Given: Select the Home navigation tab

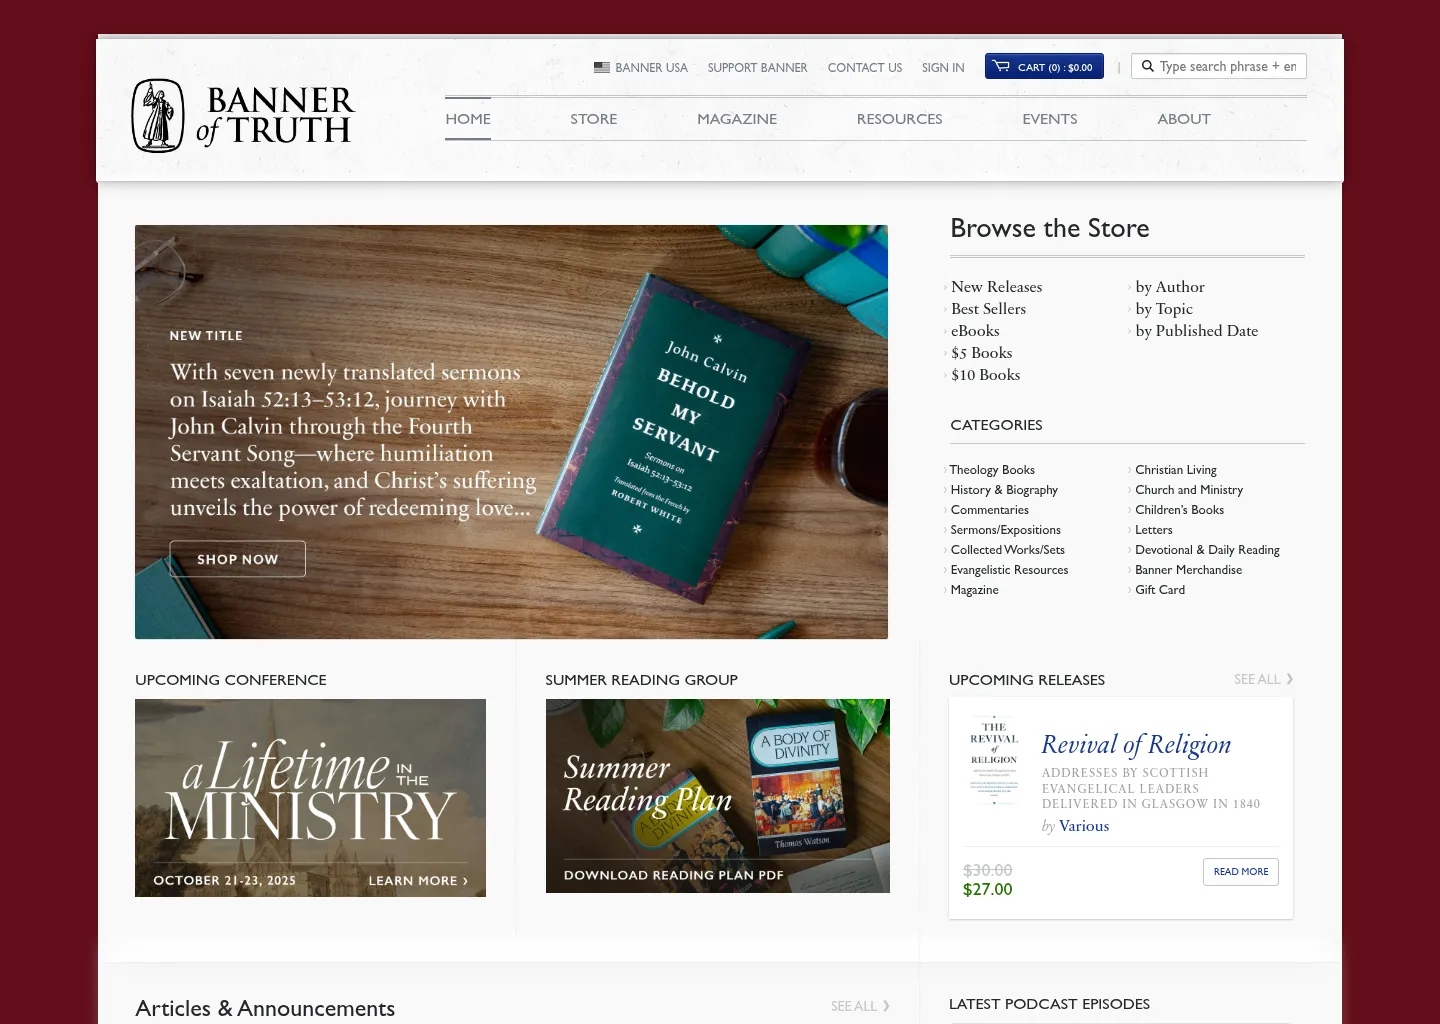Looking at the screenshot, I should 468,118.
